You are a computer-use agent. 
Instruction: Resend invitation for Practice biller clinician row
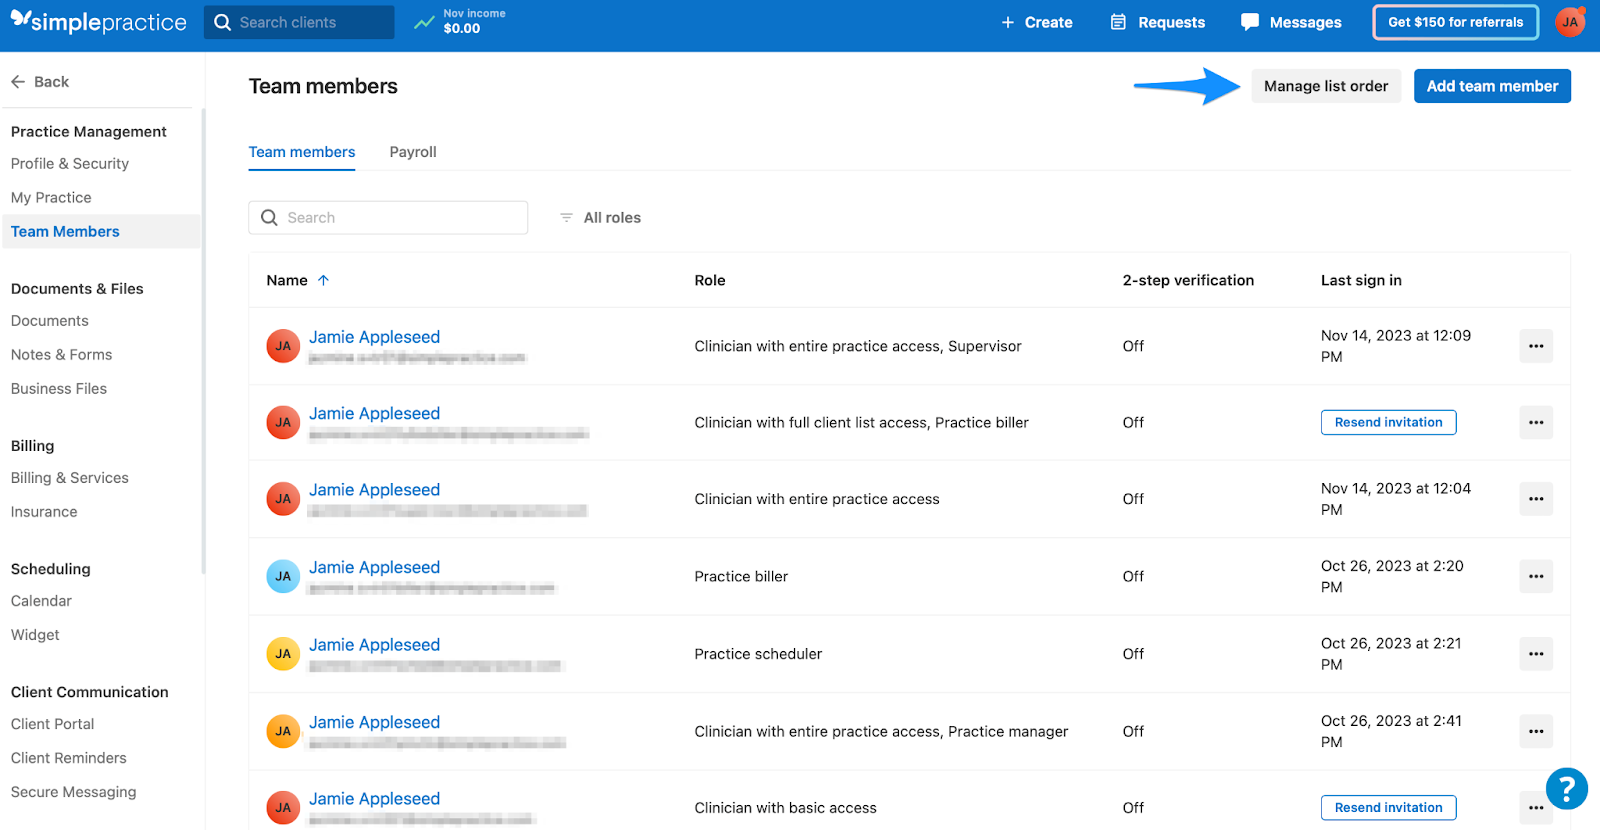(x=1388, y=423)
